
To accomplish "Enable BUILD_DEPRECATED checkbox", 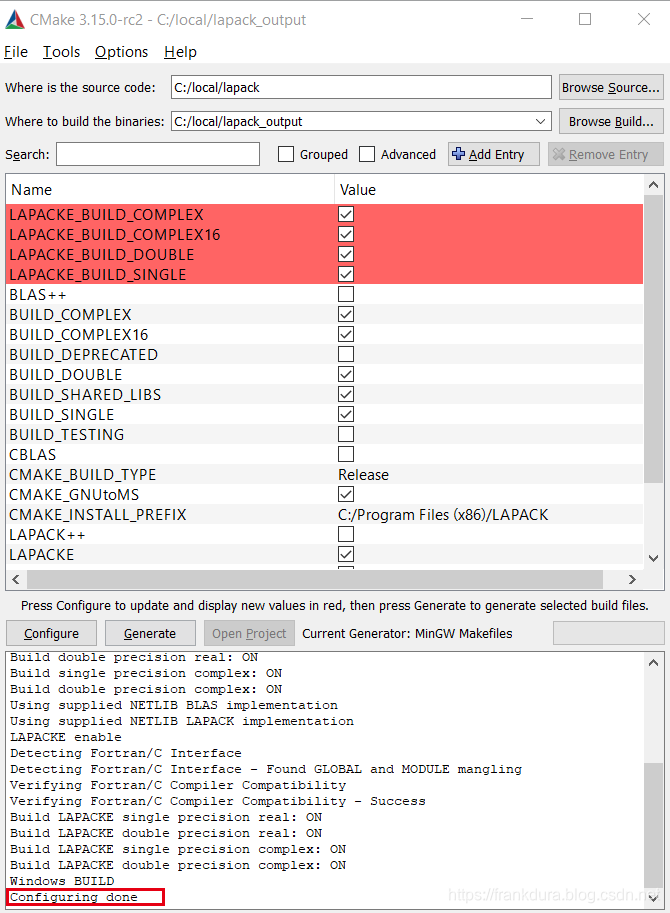I will click(346, 354).
